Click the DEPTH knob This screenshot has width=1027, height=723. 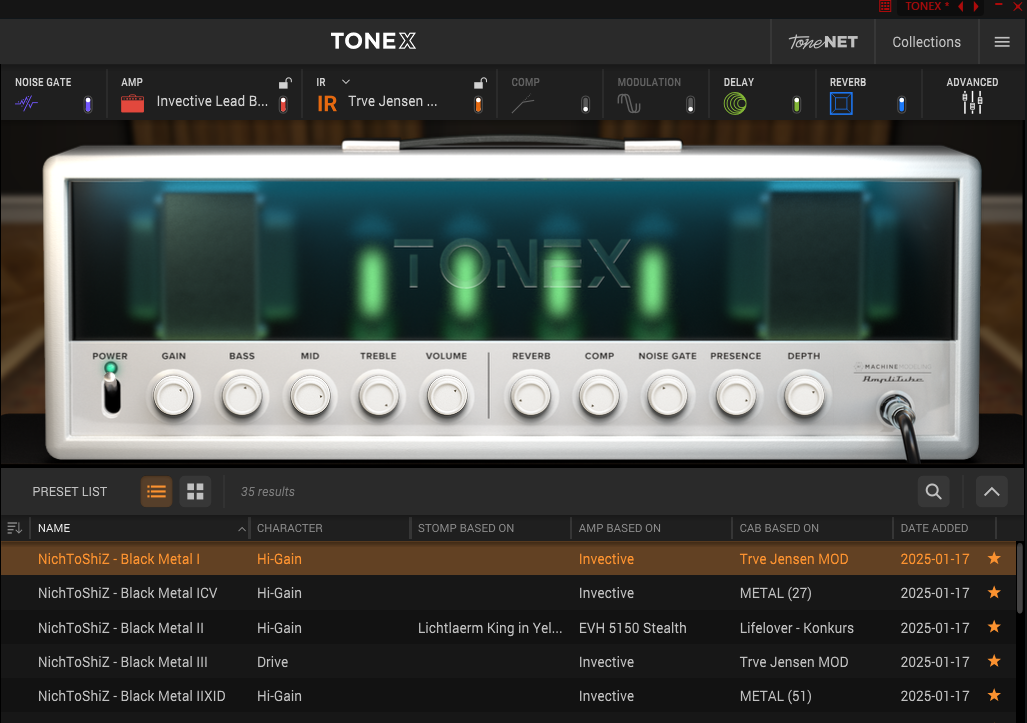pos(804,396)
